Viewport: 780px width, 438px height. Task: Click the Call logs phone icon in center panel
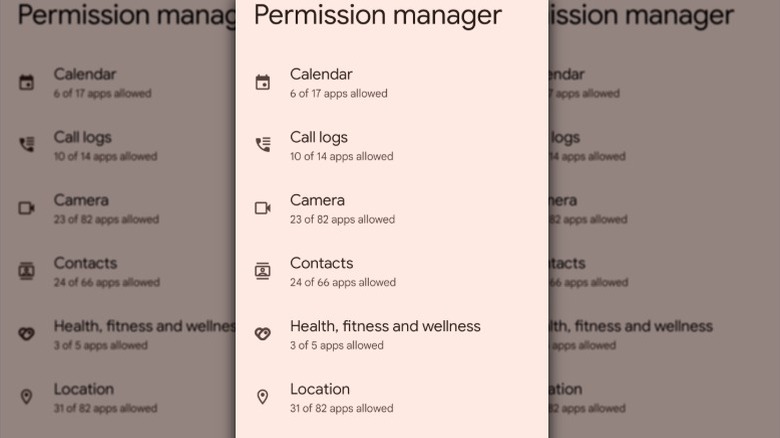pos(263,145)
